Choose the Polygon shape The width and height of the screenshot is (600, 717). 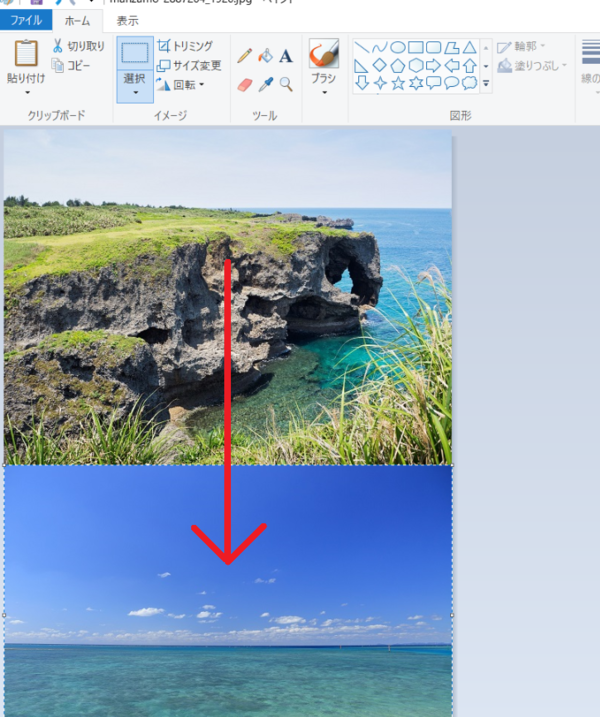[x=452, y=47]
